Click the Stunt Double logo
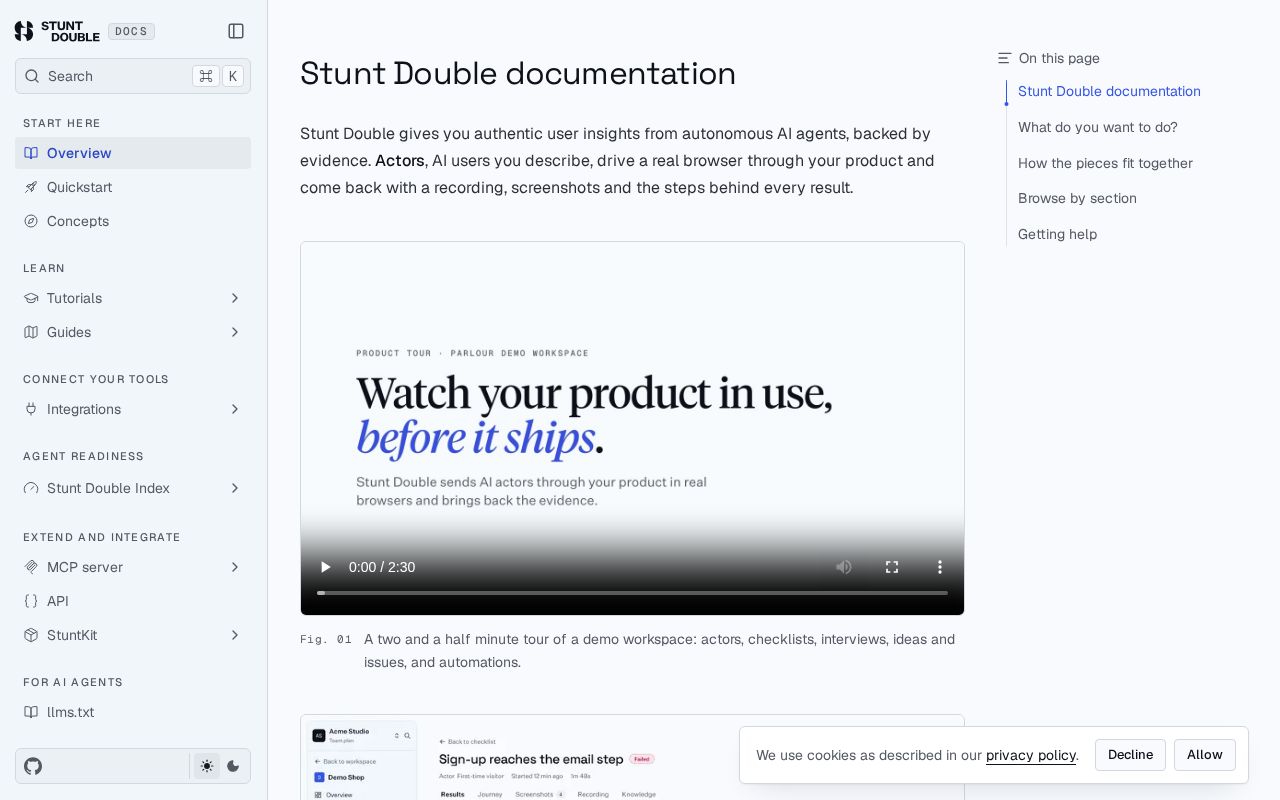This screenshot has height=800, width=1280. pos(57,31)
